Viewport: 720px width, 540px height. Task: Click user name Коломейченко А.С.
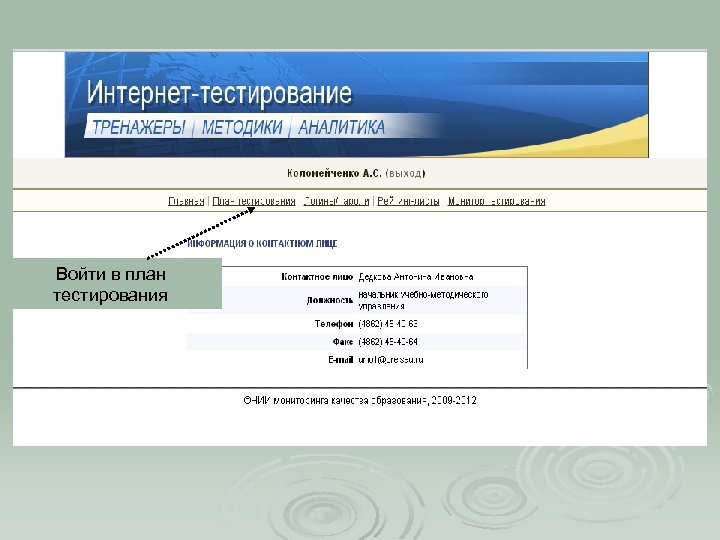coord(334,174)
